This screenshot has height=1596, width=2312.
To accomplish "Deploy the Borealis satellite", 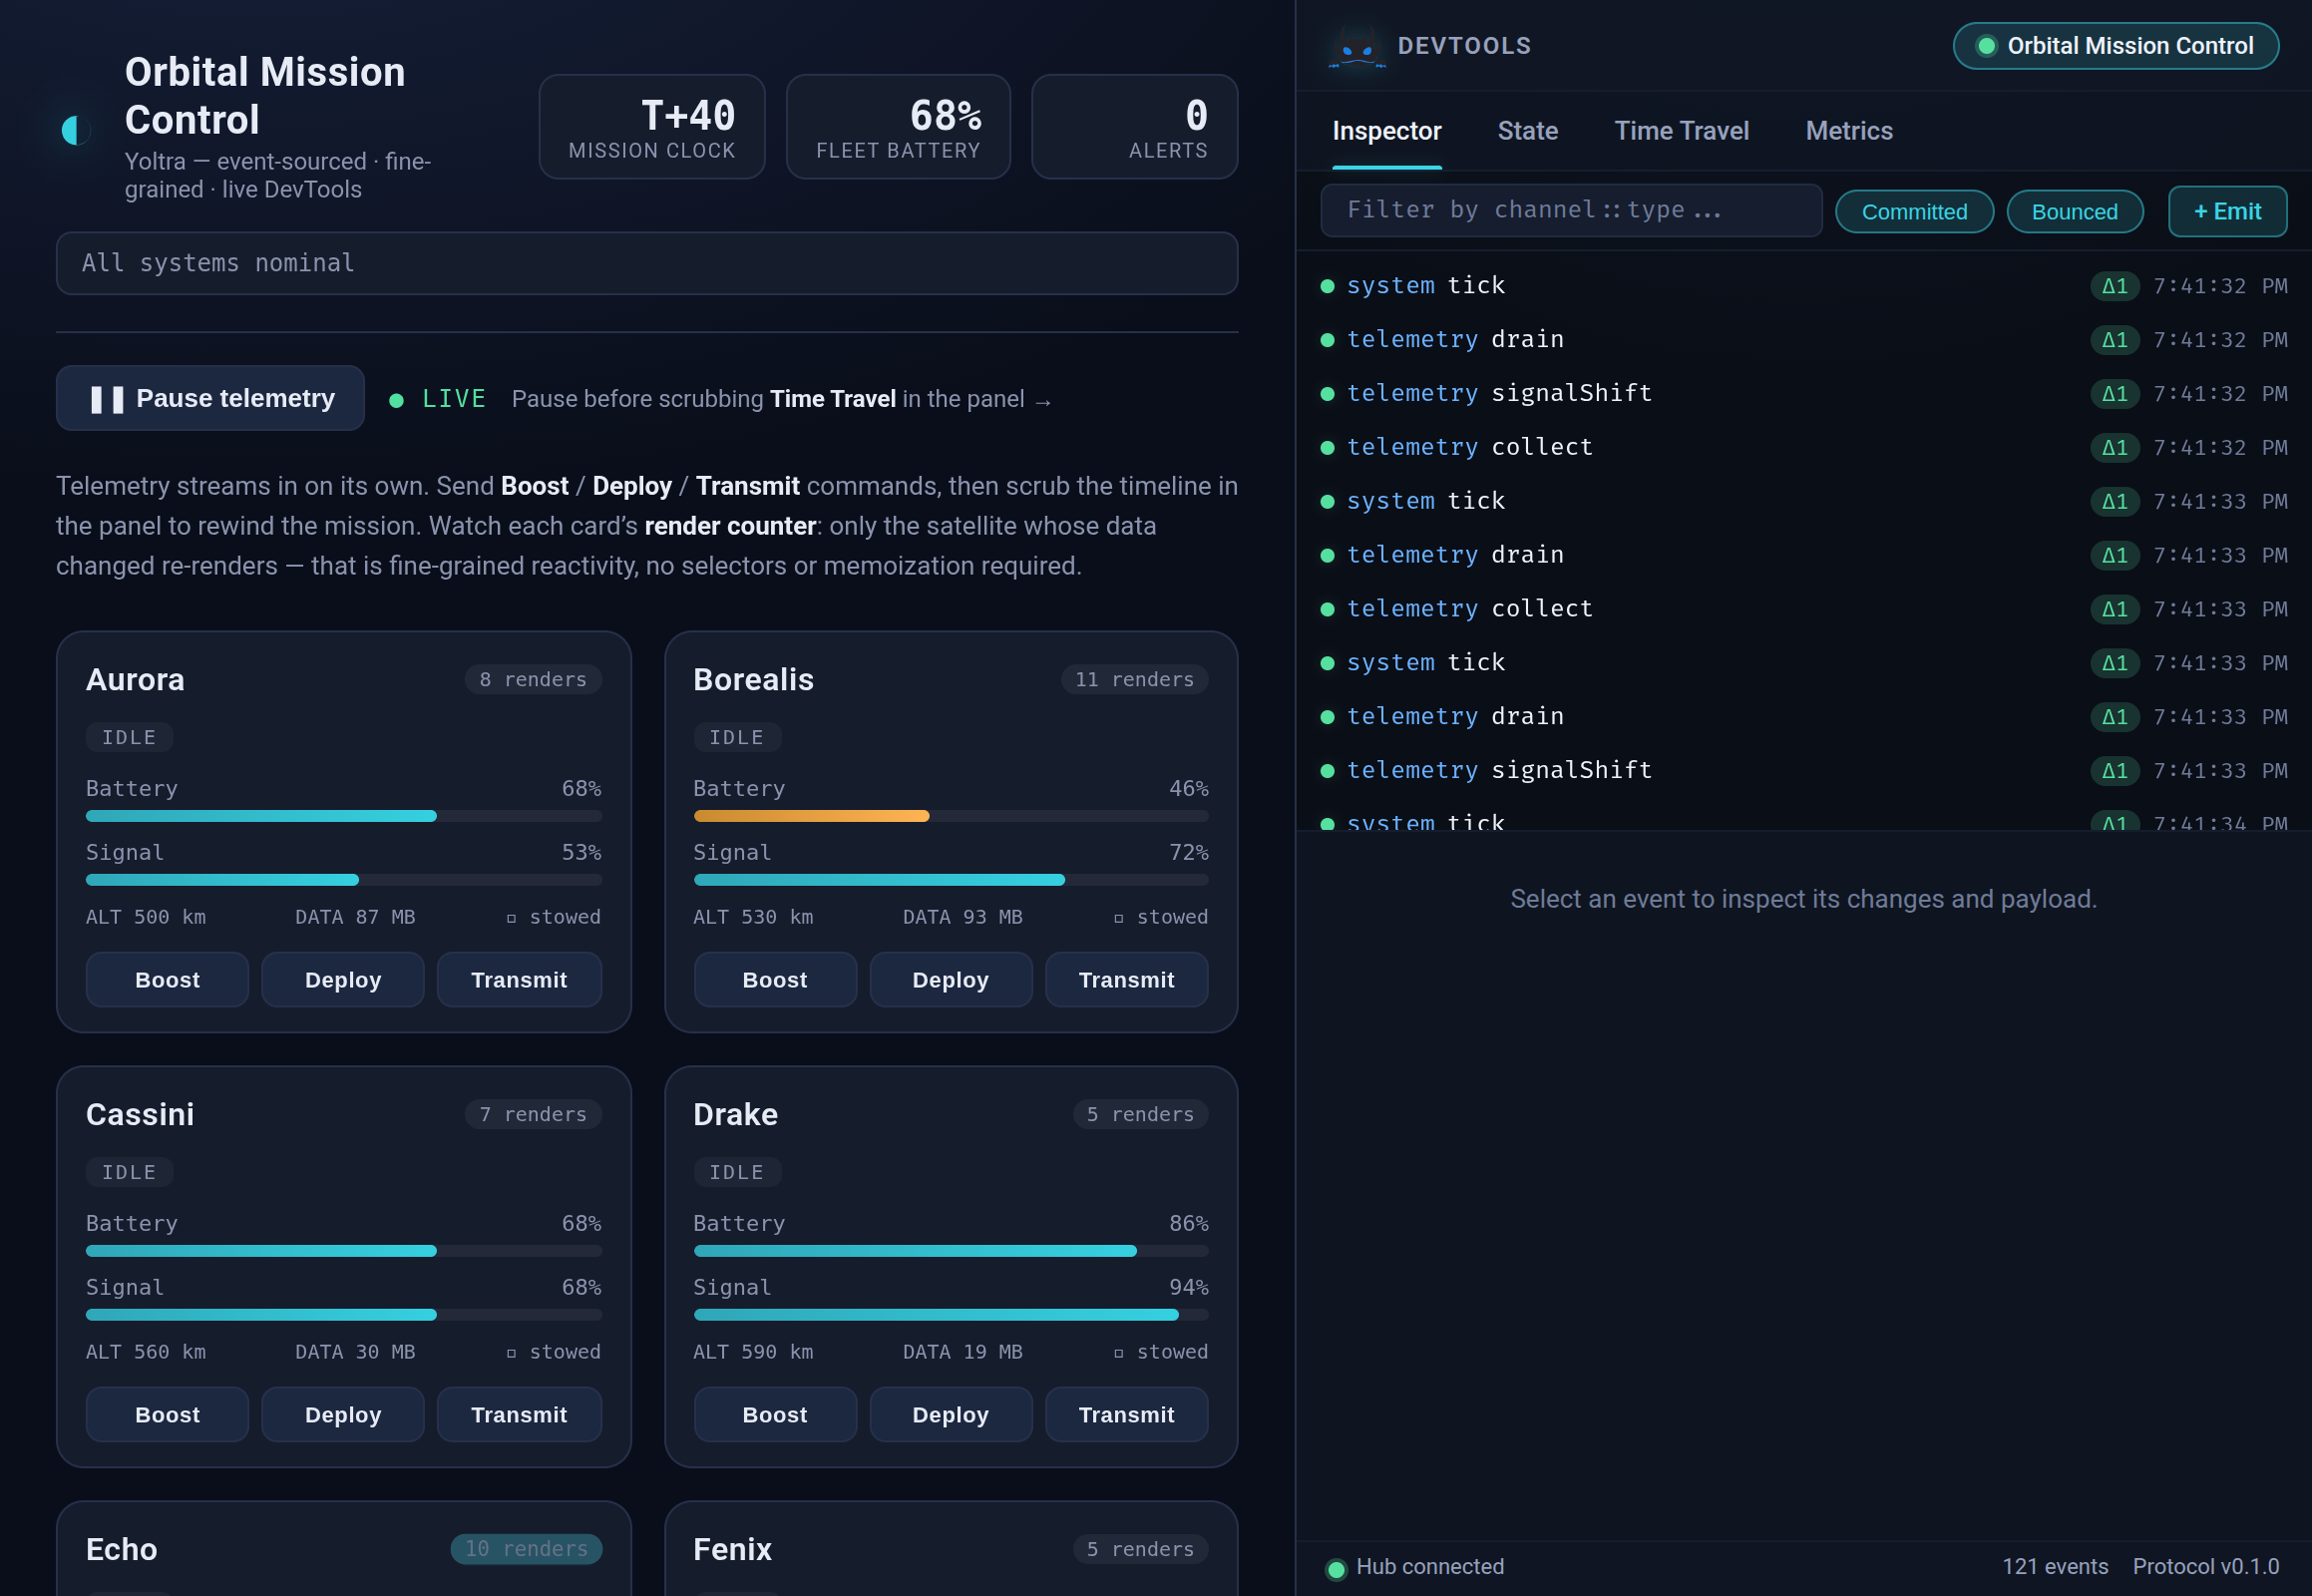I will coord(950,979).
